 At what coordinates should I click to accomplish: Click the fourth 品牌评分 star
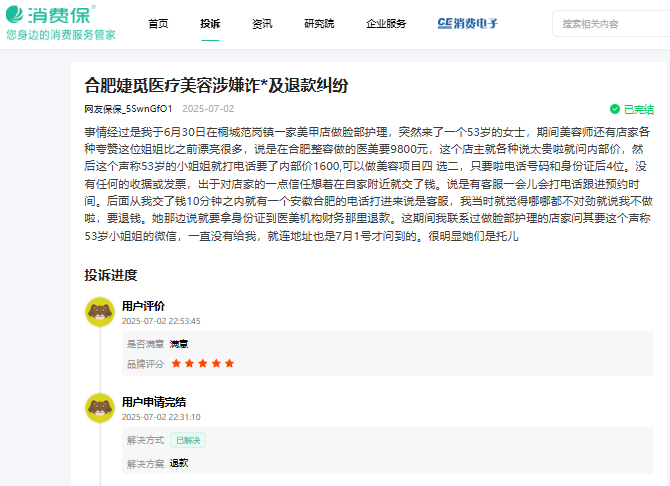(216, 363)
